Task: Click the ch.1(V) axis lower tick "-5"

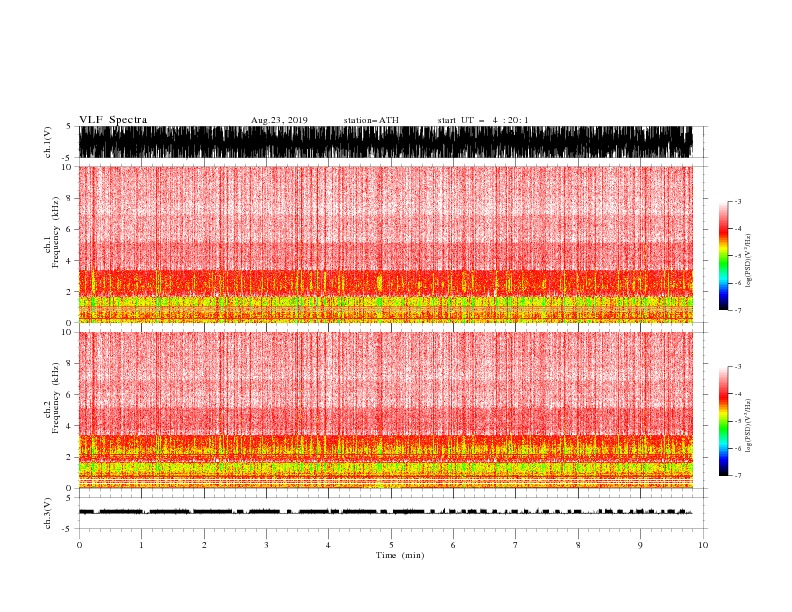Action: pos(68,158)
